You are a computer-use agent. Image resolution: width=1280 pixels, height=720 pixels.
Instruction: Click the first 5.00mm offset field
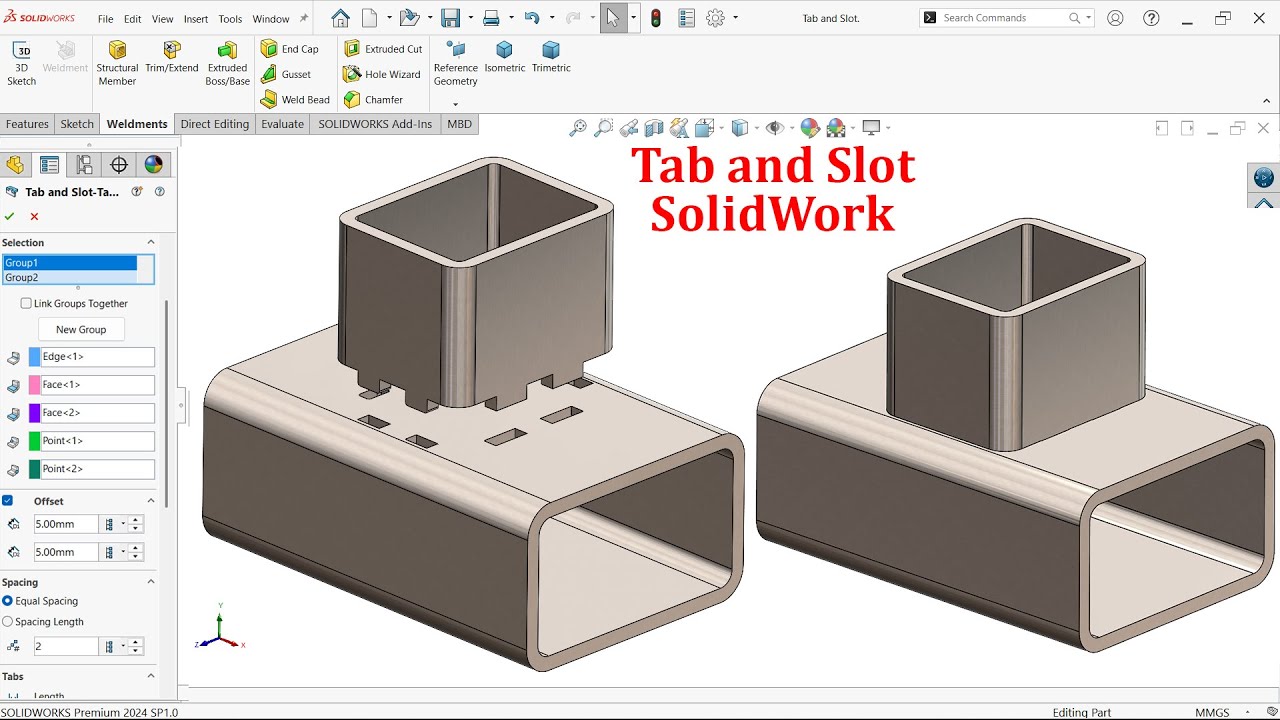[x=66, y=524]
